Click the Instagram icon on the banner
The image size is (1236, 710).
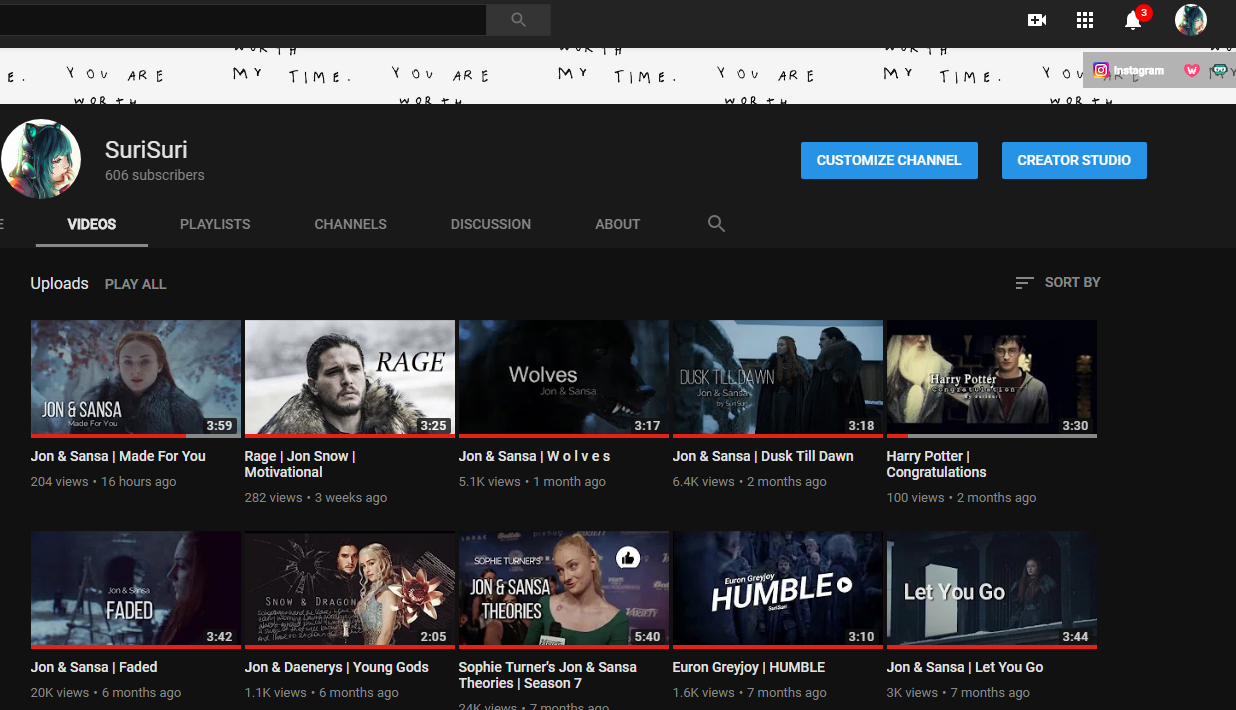click(1101, 70)
